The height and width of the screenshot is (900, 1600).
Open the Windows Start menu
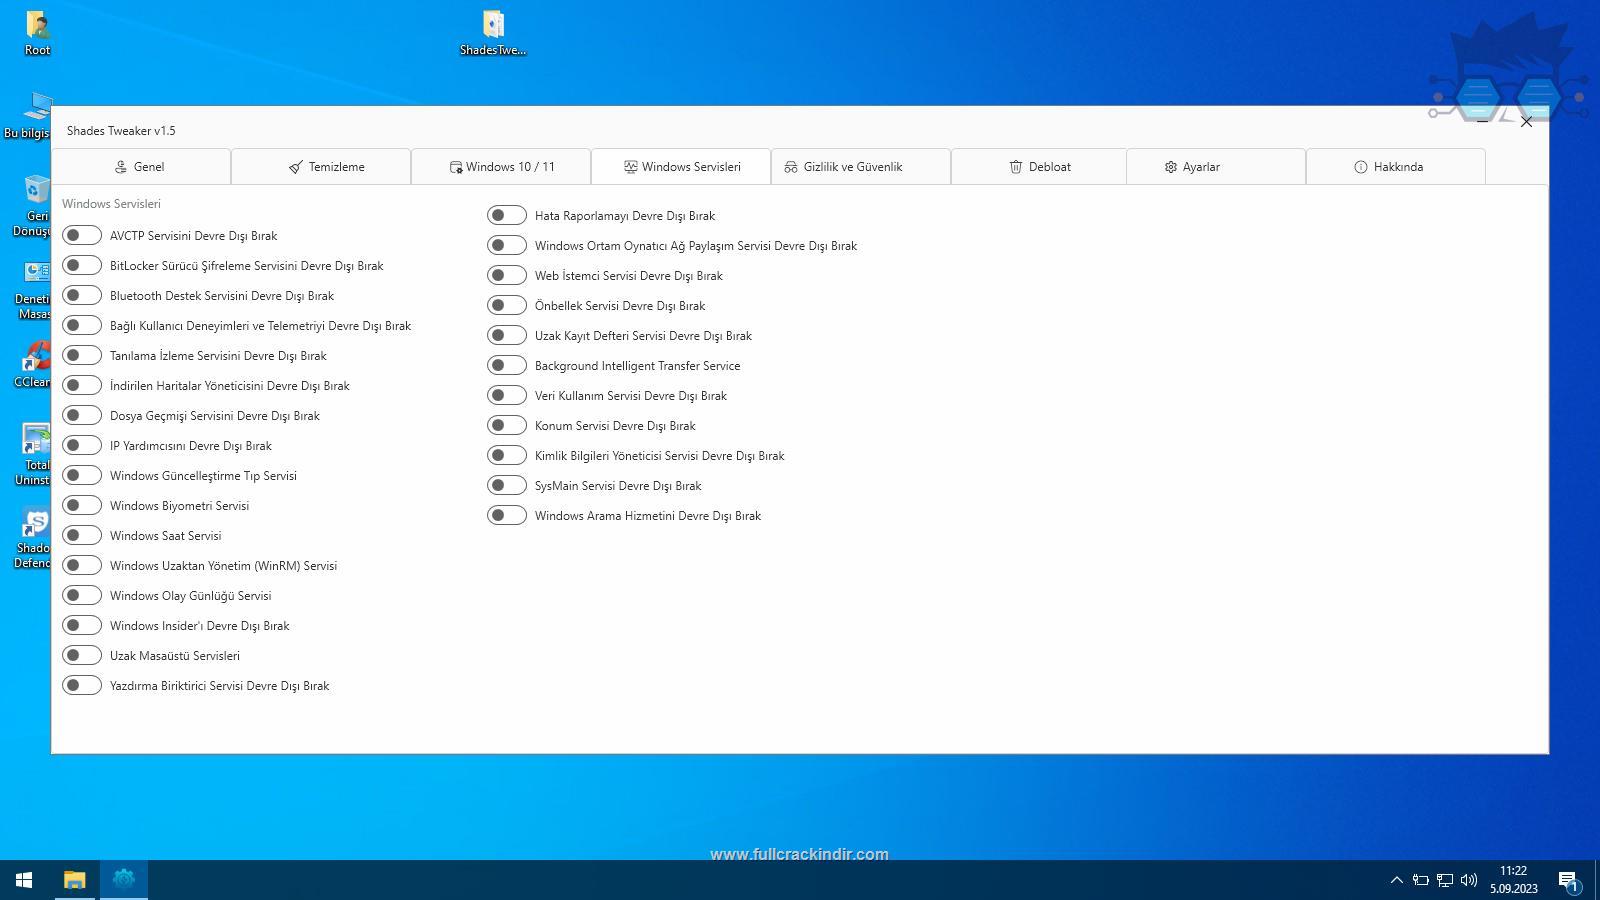point(24,880)
